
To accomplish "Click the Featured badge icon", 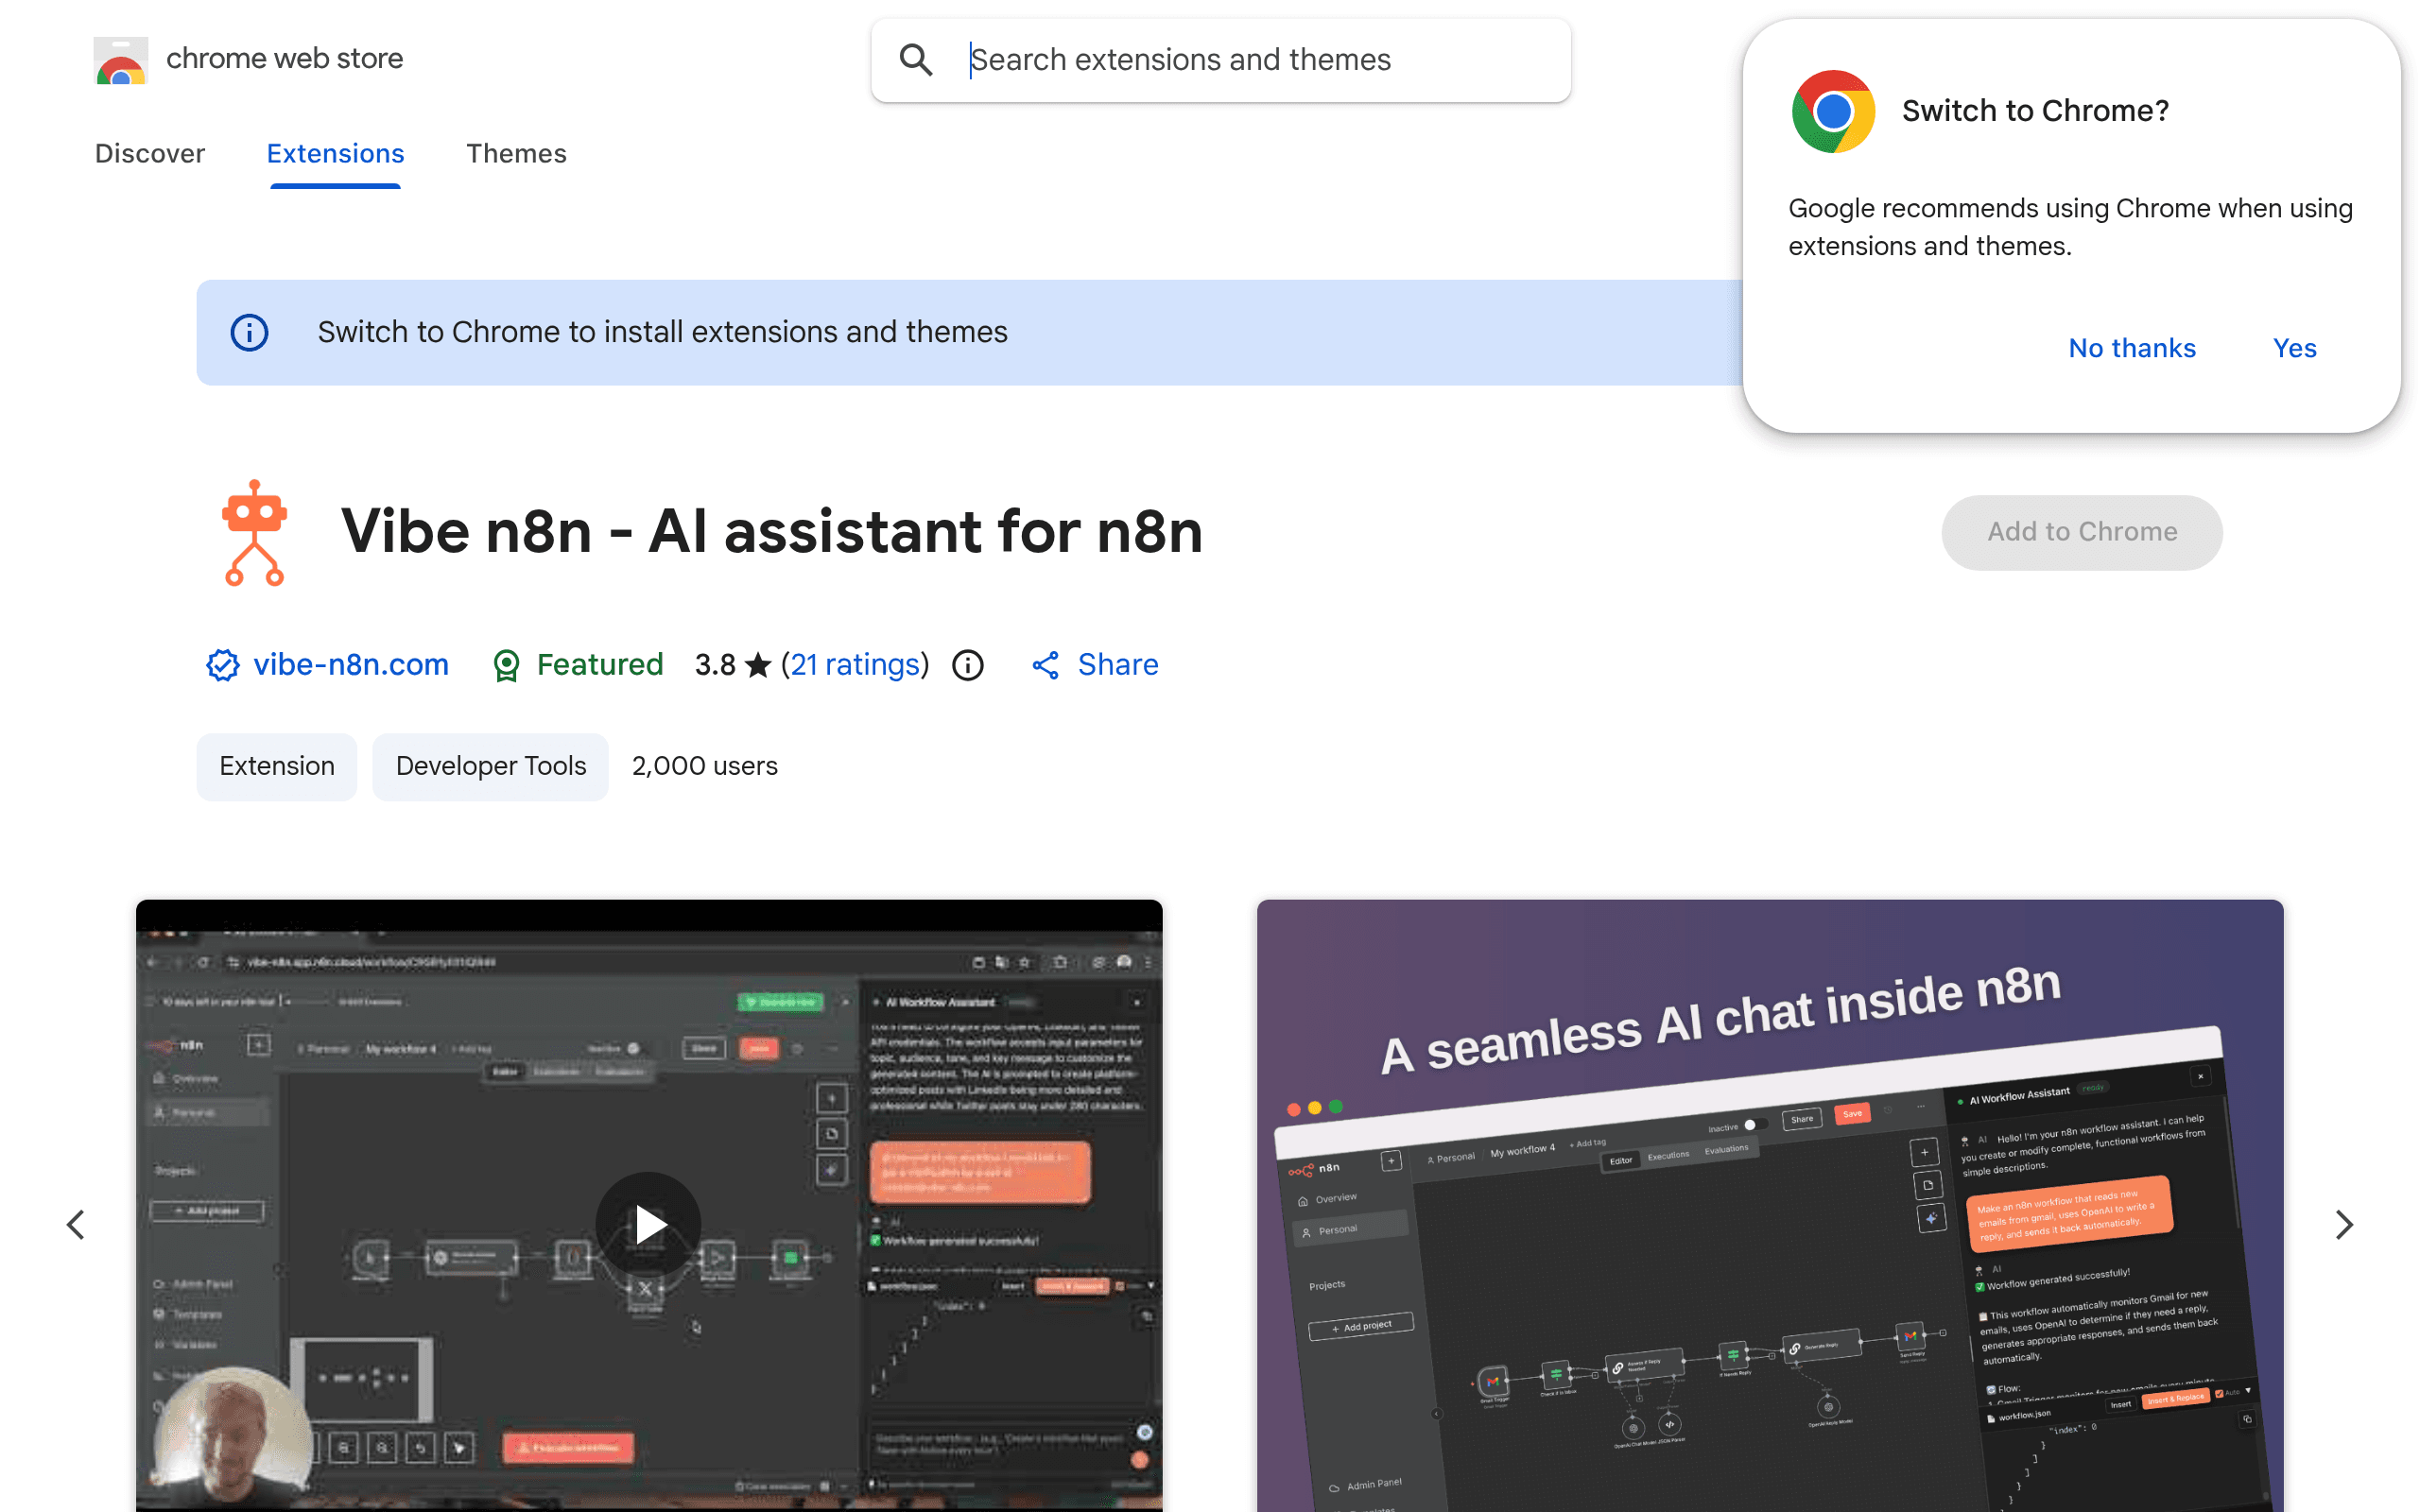I will coord(507,665).
